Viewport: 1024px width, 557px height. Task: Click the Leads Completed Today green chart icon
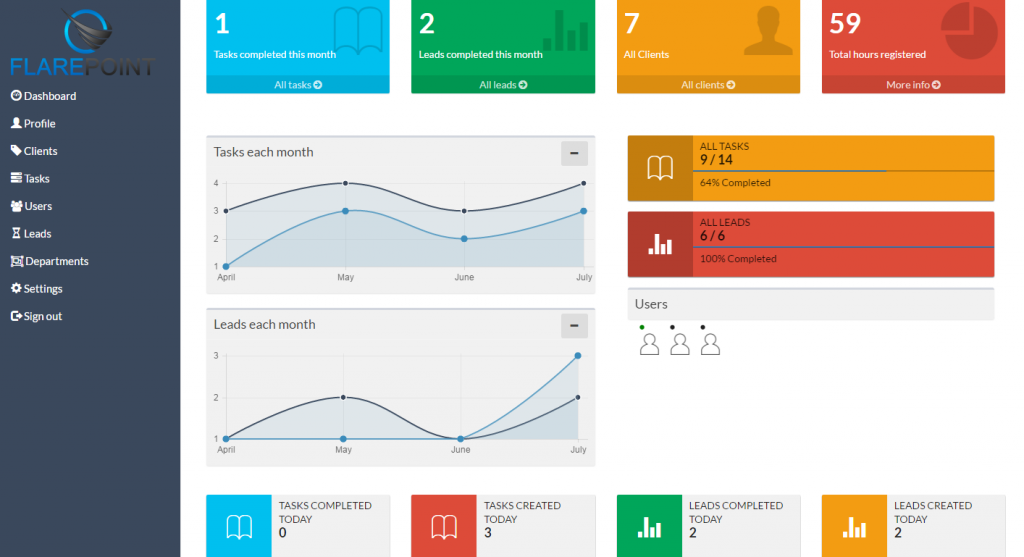[x=650, y=526]
